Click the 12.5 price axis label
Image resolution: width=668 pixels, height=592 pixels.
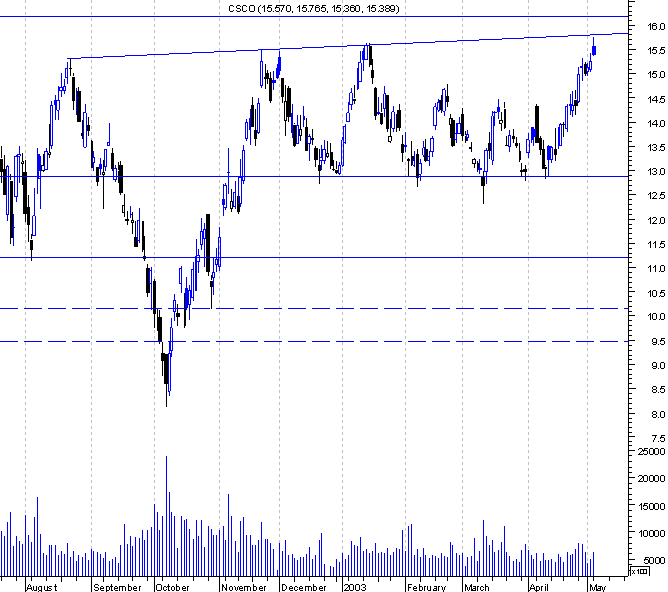coord(656,196)
